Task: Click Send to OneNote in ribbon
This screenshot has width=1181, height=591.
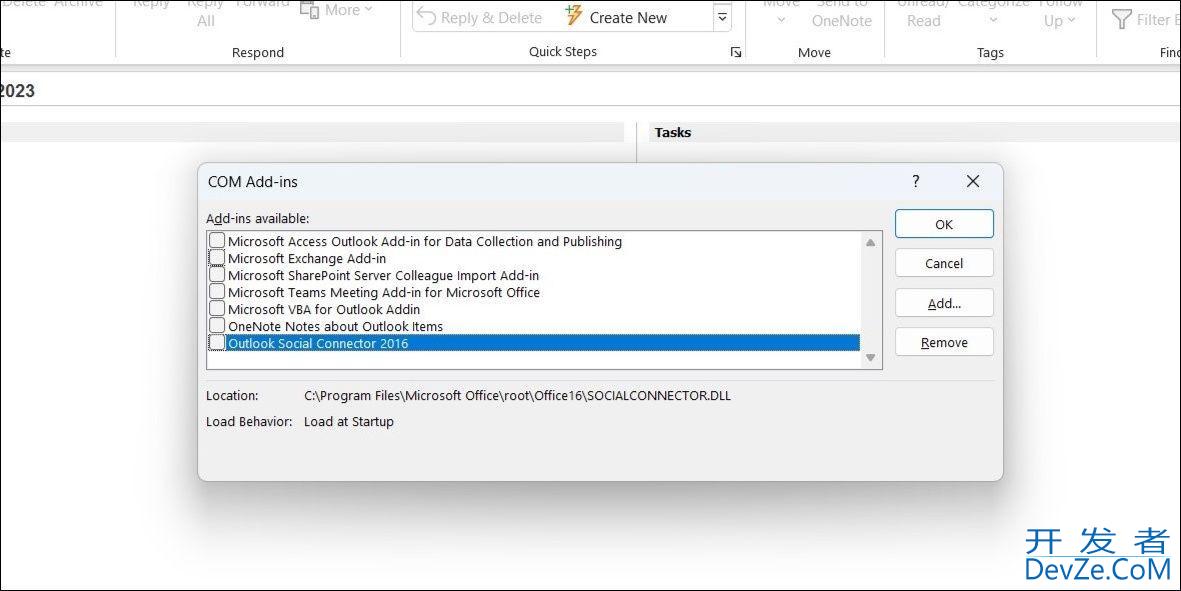Action: (841, 14)
